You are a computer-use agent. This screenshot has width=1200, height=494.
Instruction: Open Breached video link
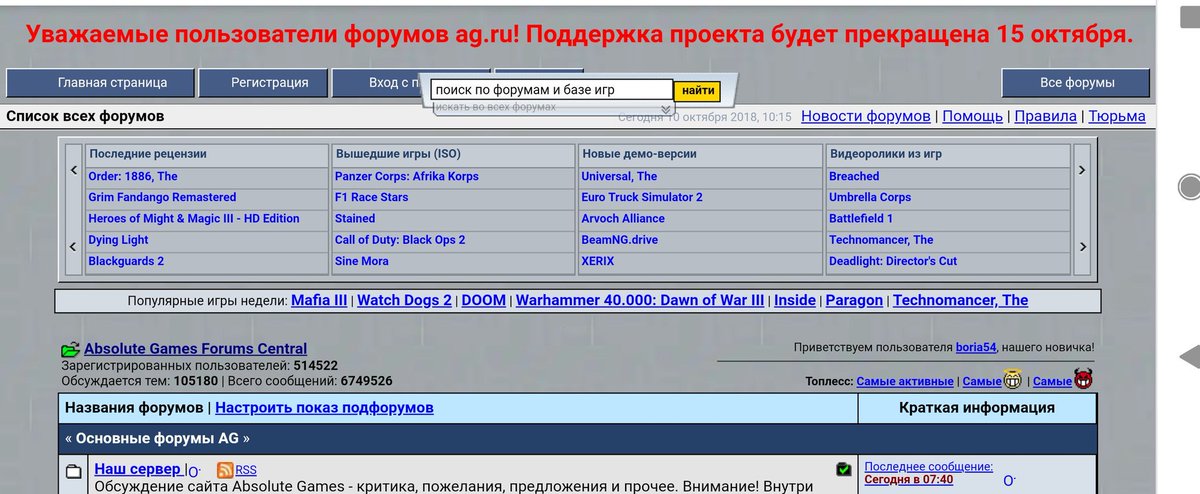(854, 176)
